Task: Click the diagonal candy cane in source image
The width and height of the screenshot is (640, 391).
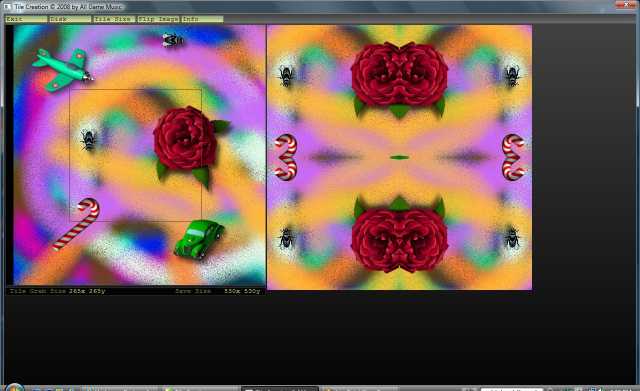Action: coord(76,224)
